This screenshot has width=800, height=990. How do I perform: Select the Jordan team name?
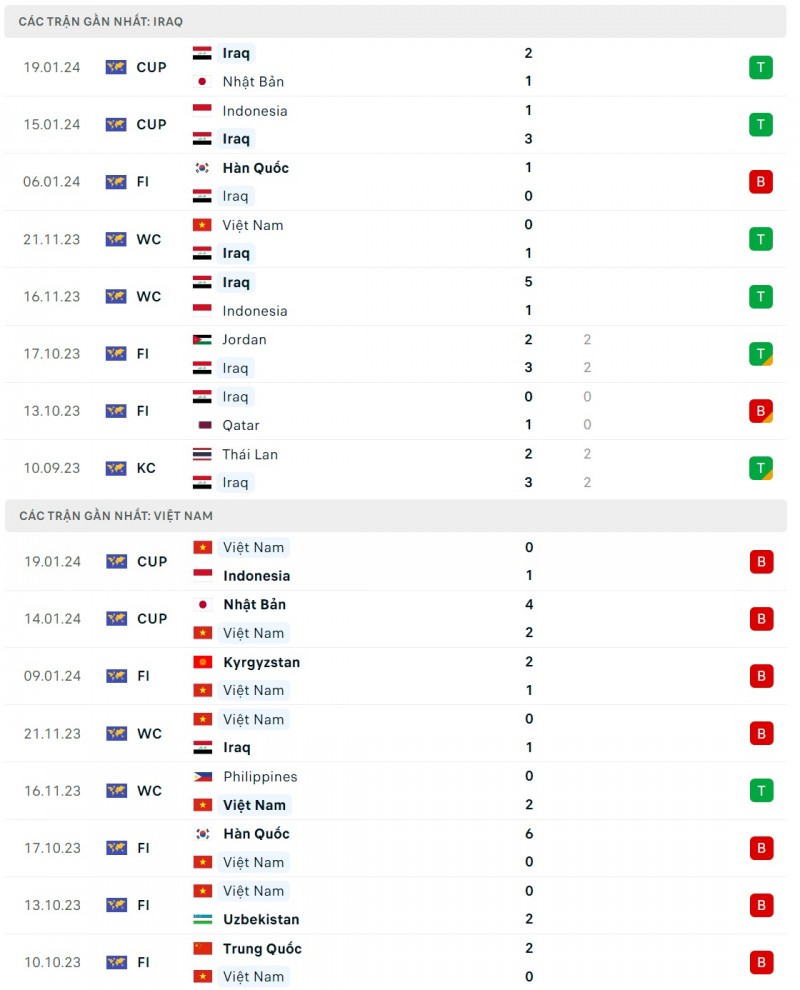[244, 340]
